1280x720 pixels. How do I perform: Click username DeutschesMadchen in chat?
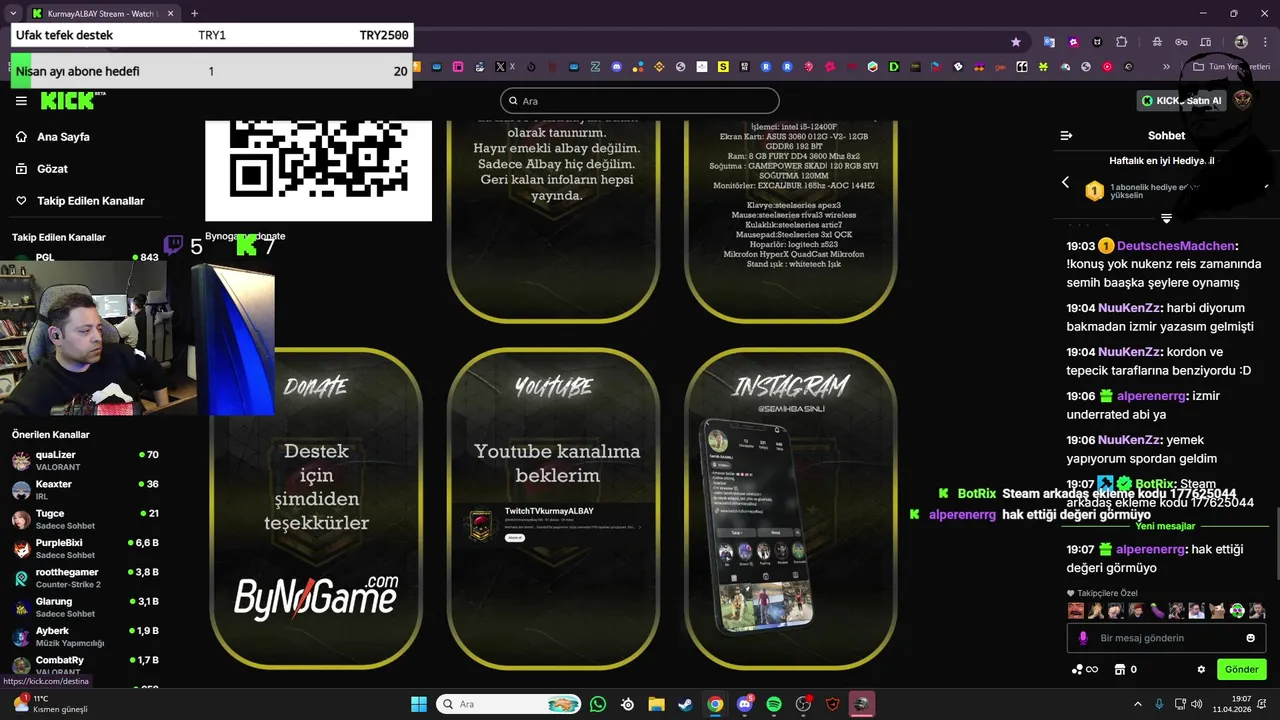point(1176,246)
